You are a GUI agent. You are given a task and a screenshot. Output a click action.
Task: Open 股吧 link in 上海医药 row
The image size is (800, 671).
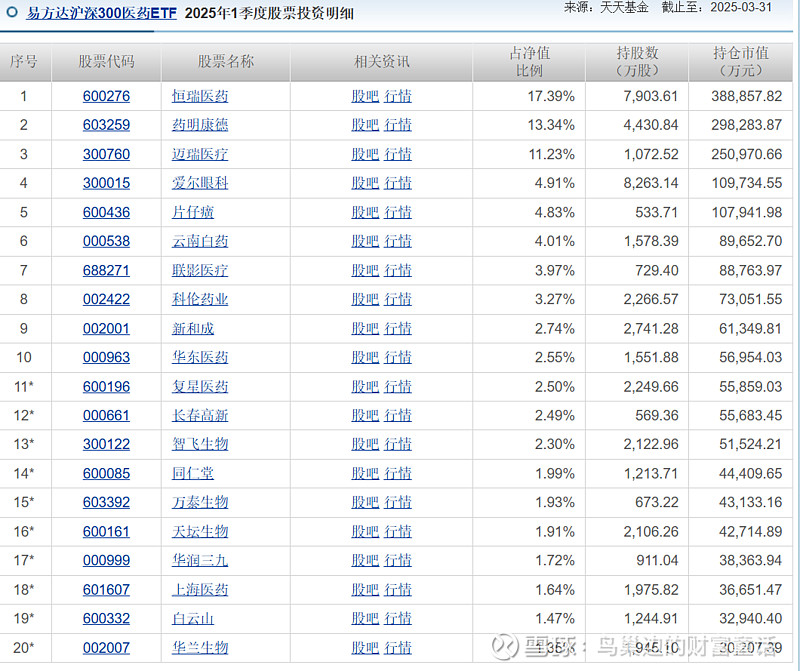[365, 590]
